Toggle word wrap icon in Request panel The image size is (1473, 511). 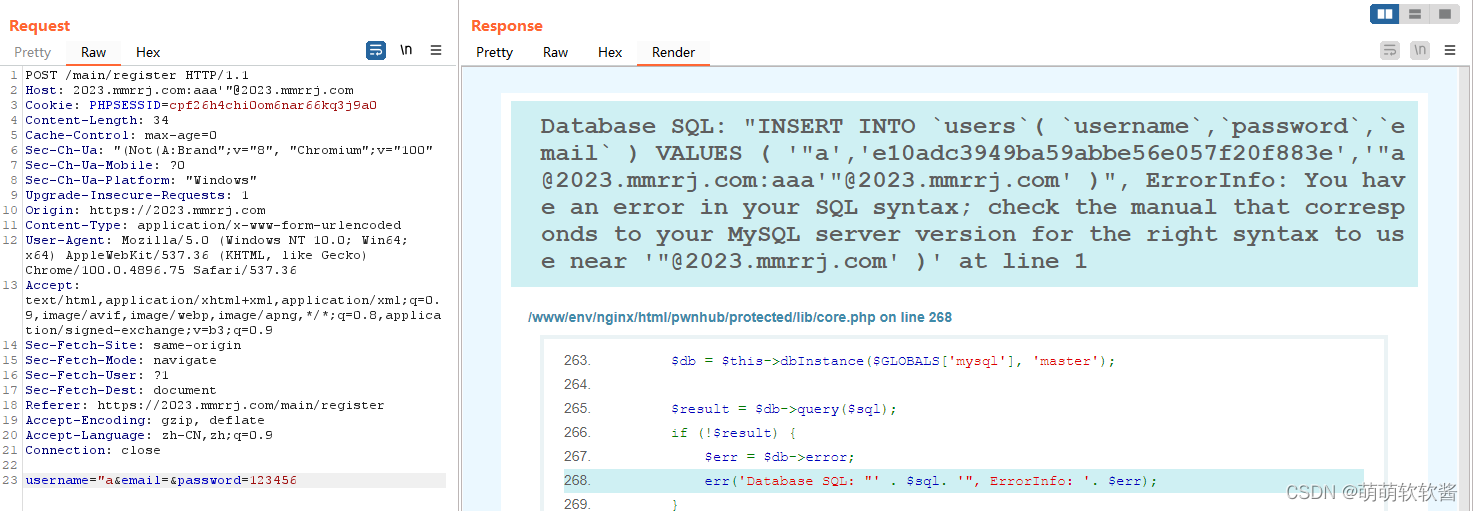[x=376, y=50]
